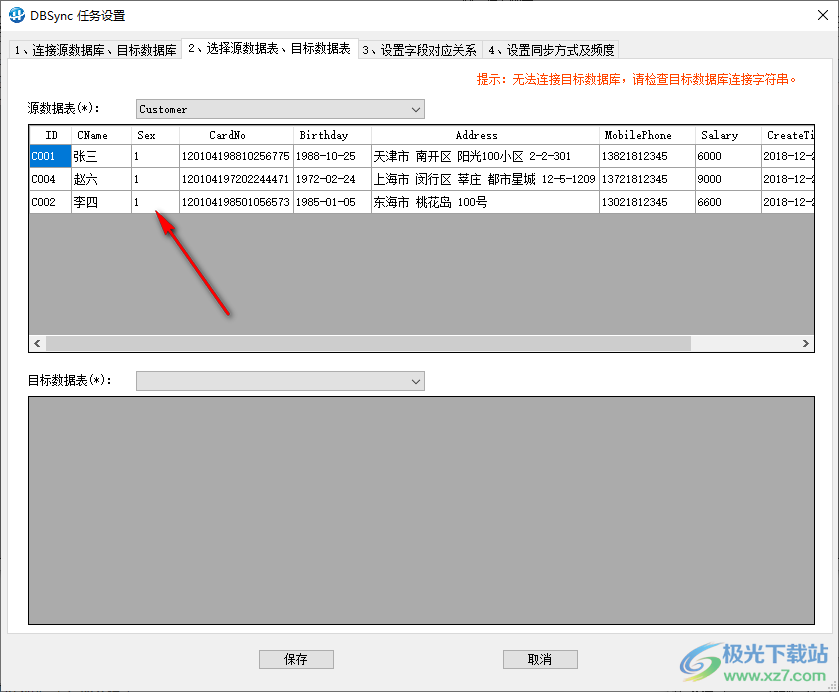Click the Salary column header
The height and width of the screenshot is (692, 839).
coord(728,135)
